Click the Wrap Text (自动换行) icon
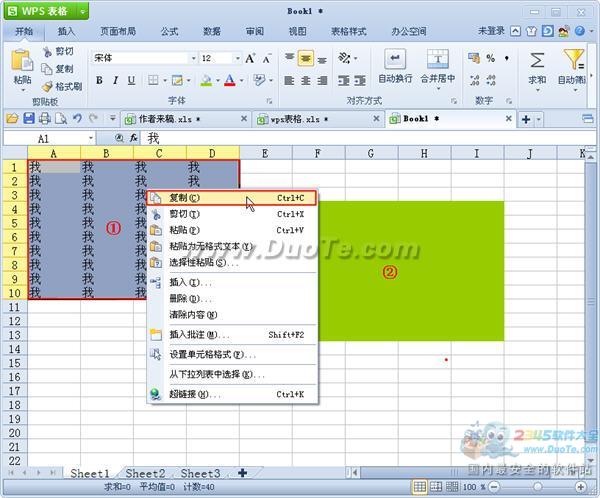Viewport: 600px width, 498px height. pyautogui.click(x=395, y=59)
